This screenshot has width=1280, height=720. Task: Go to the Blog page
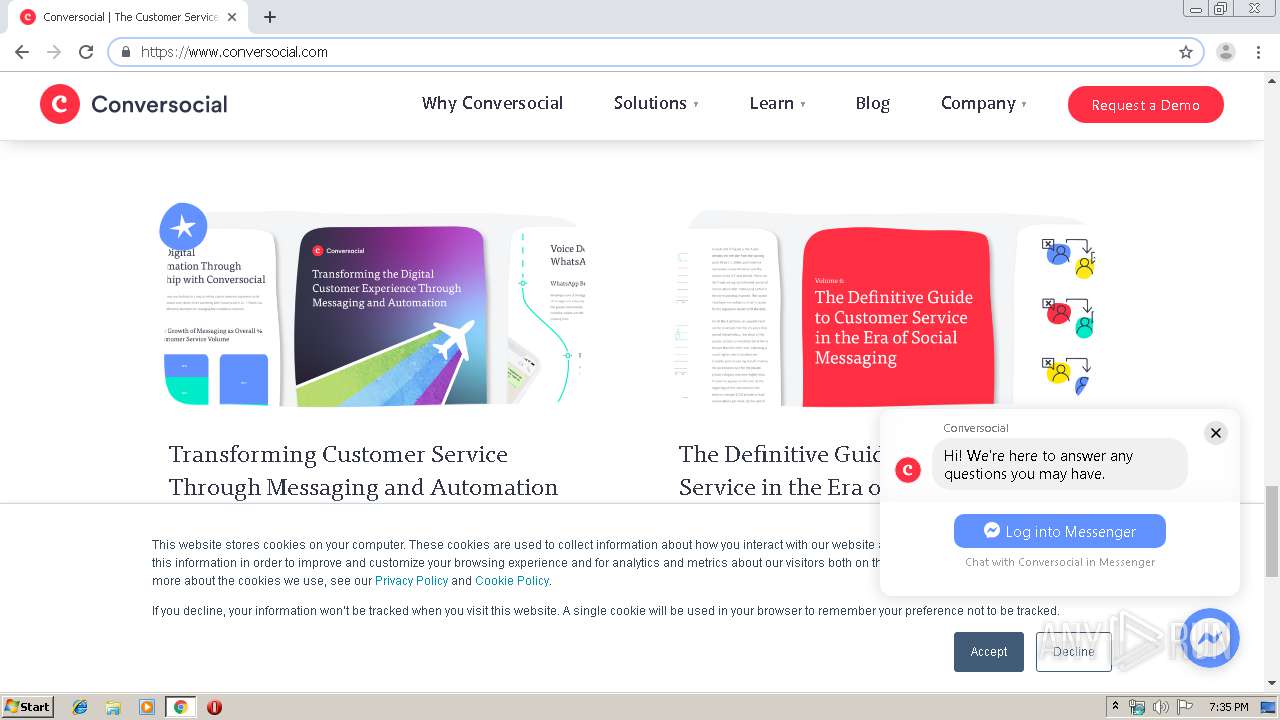(873, 103)
